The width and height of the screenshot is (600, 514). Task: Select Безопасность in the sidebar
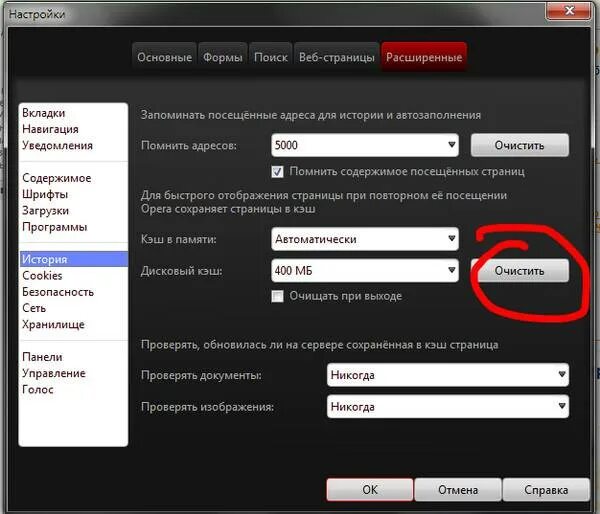coord(73,292)
